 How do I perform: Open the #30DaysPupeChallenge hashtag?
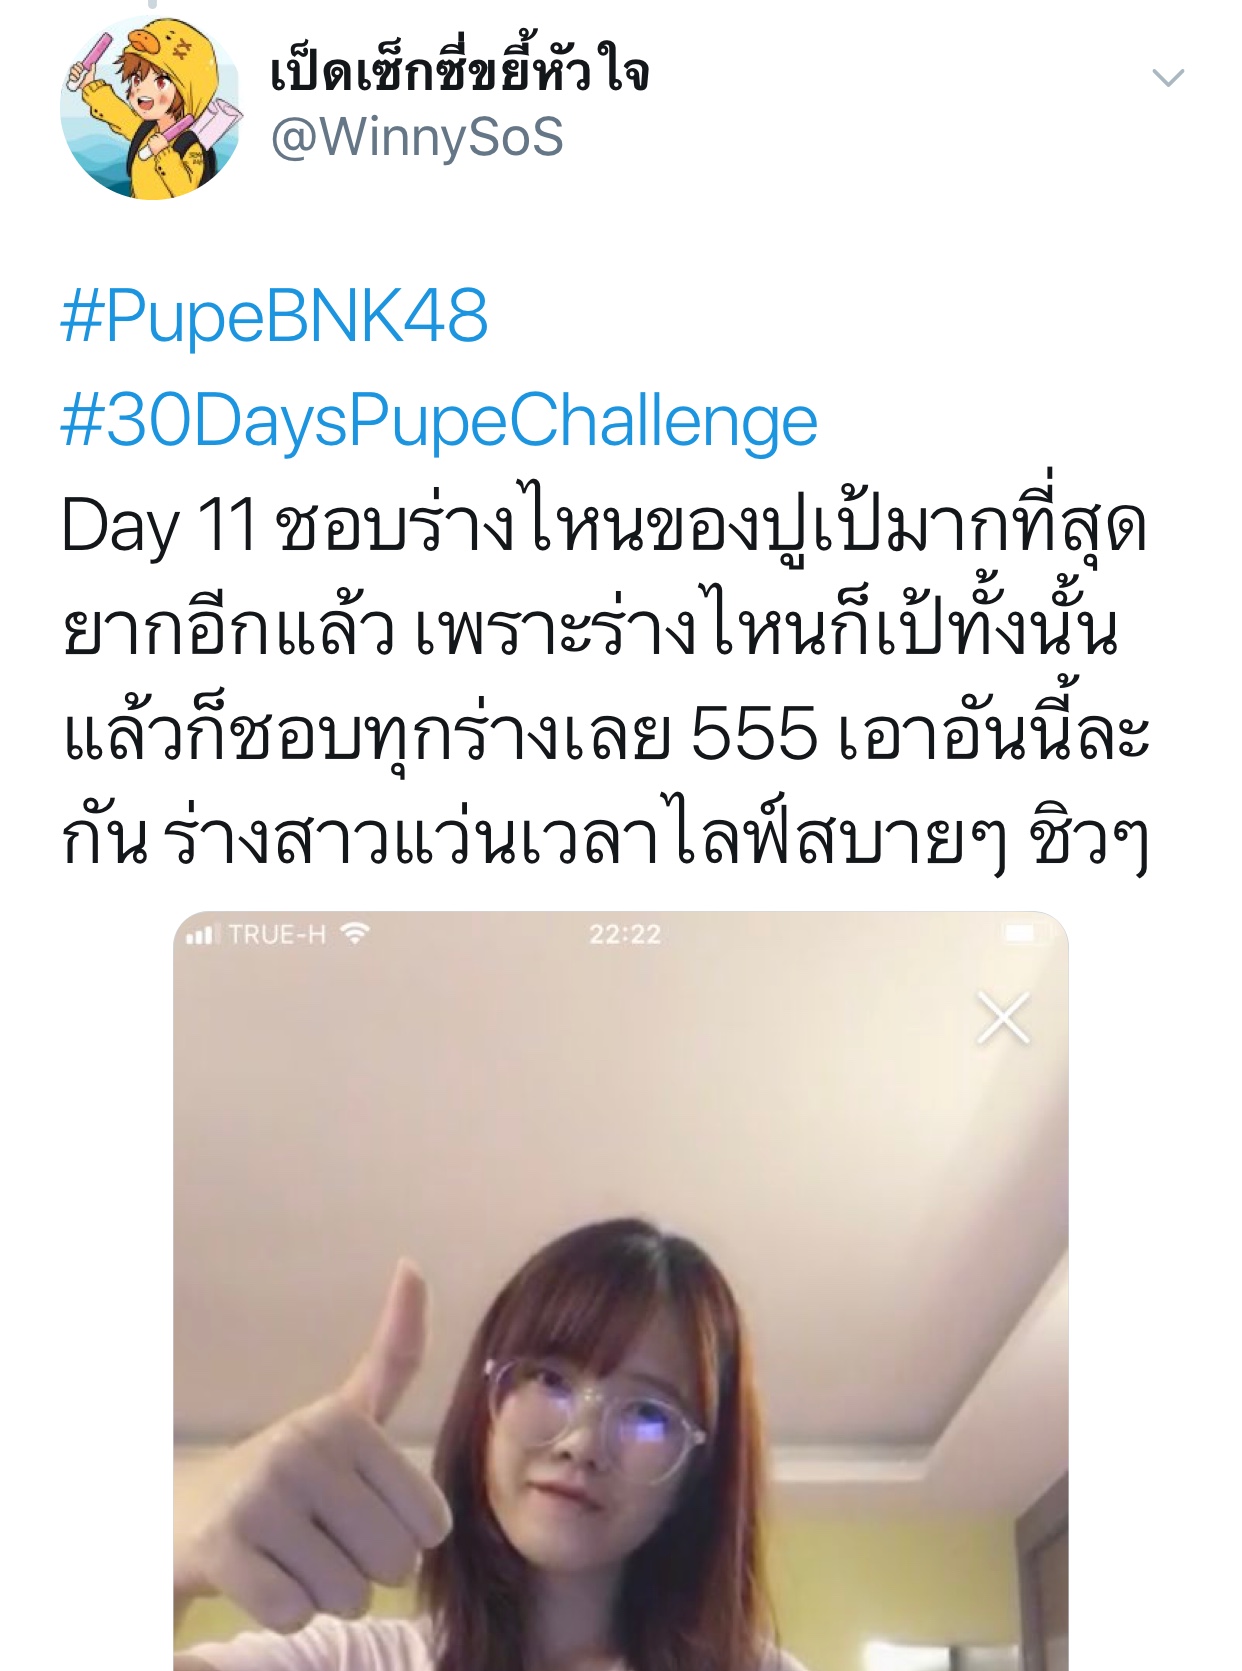(x=439, y=422)
